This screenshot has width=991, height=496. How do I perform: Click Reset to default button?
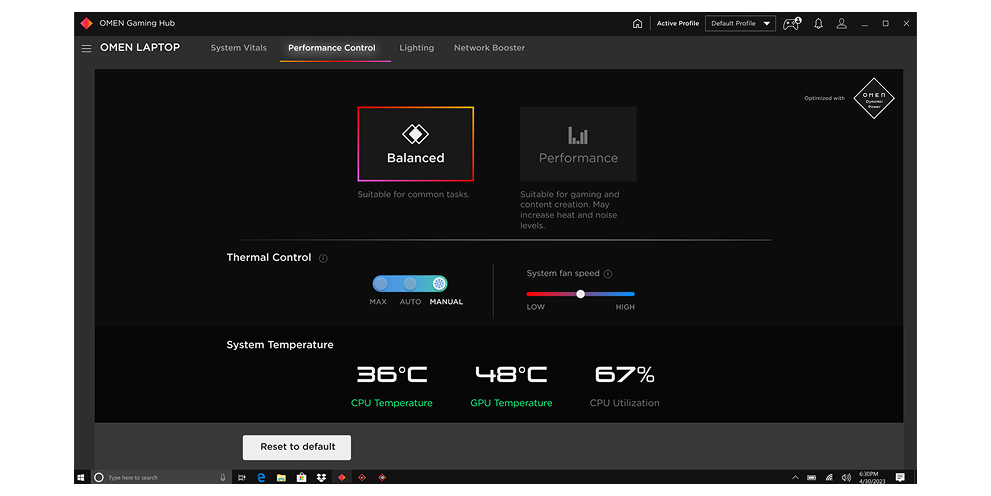[x=297, y=446]
